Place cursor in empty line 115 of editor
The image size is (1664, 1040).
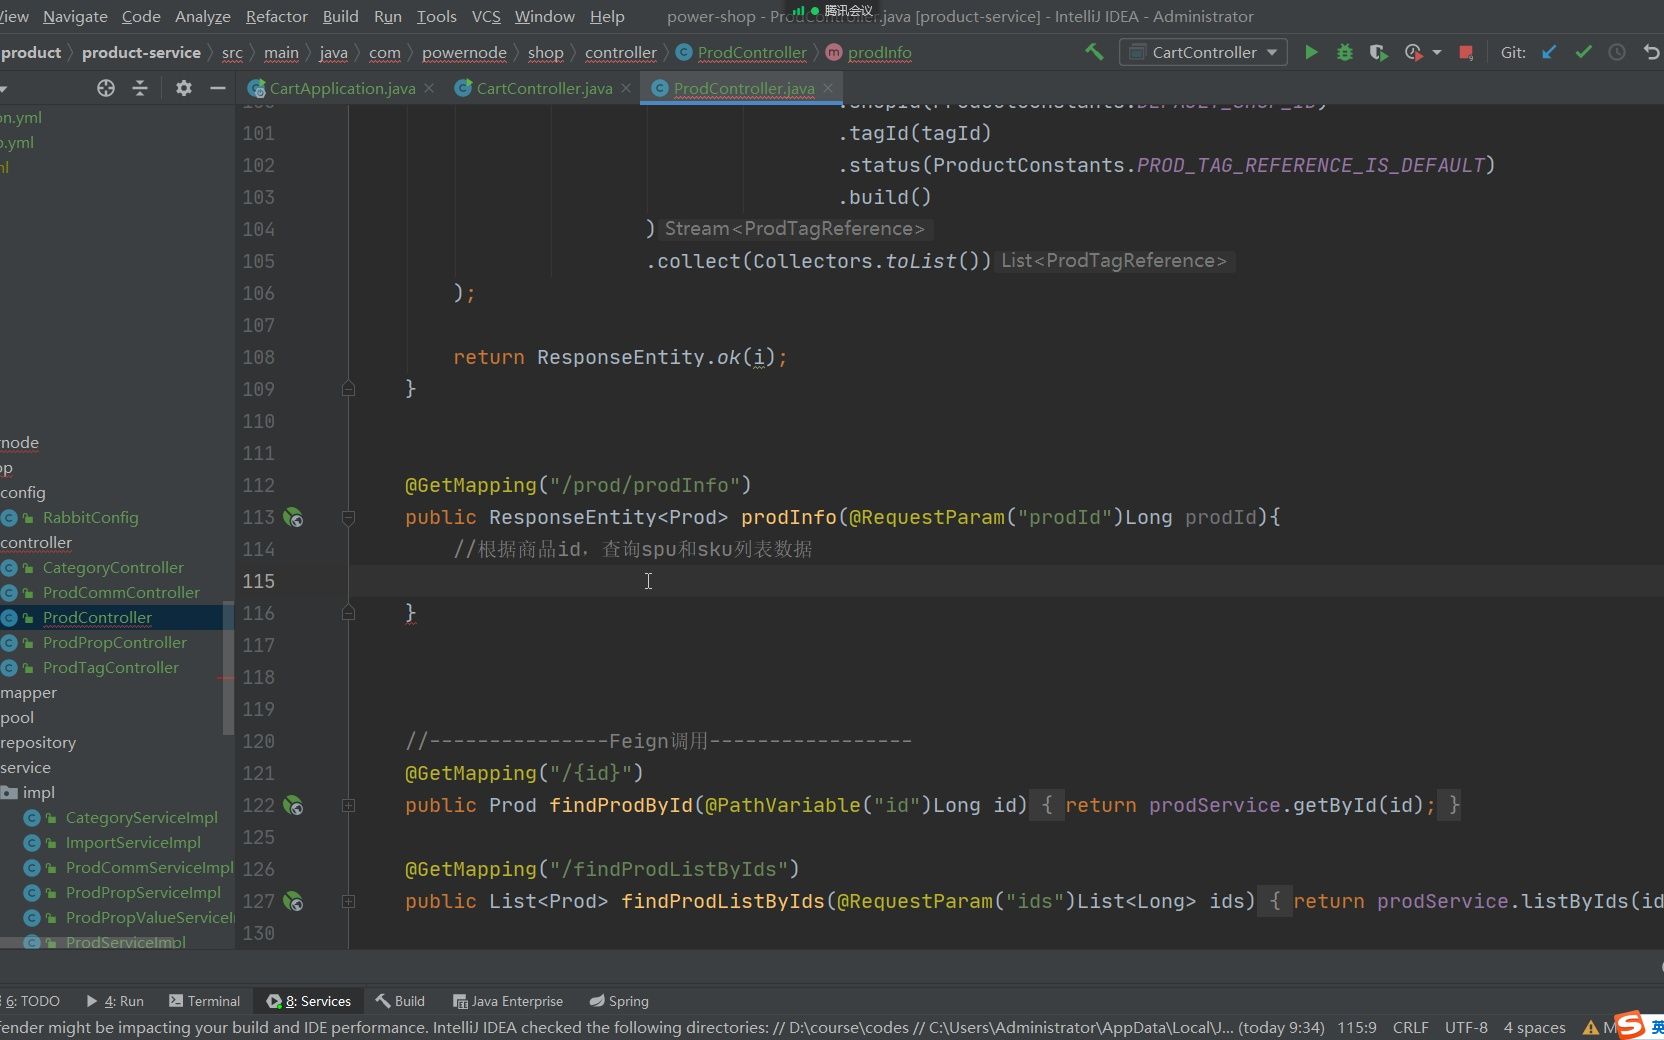[1006, 581]
